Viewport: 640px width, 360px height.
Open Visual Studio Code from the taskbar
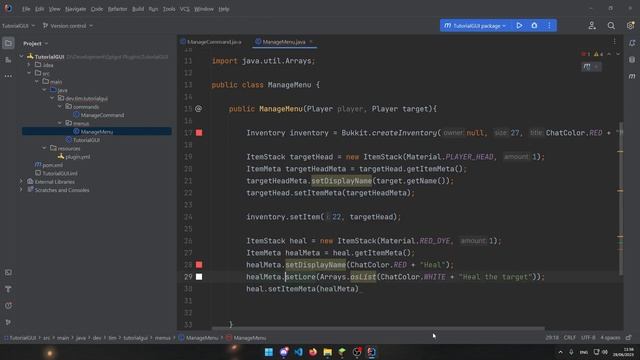click(298, 352)
